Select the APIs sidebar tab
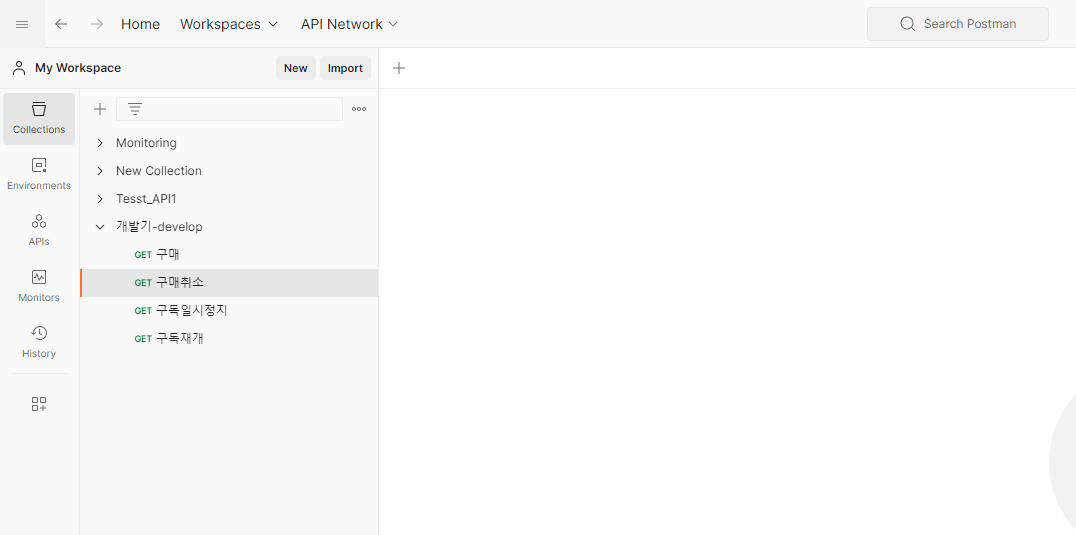 39,230
